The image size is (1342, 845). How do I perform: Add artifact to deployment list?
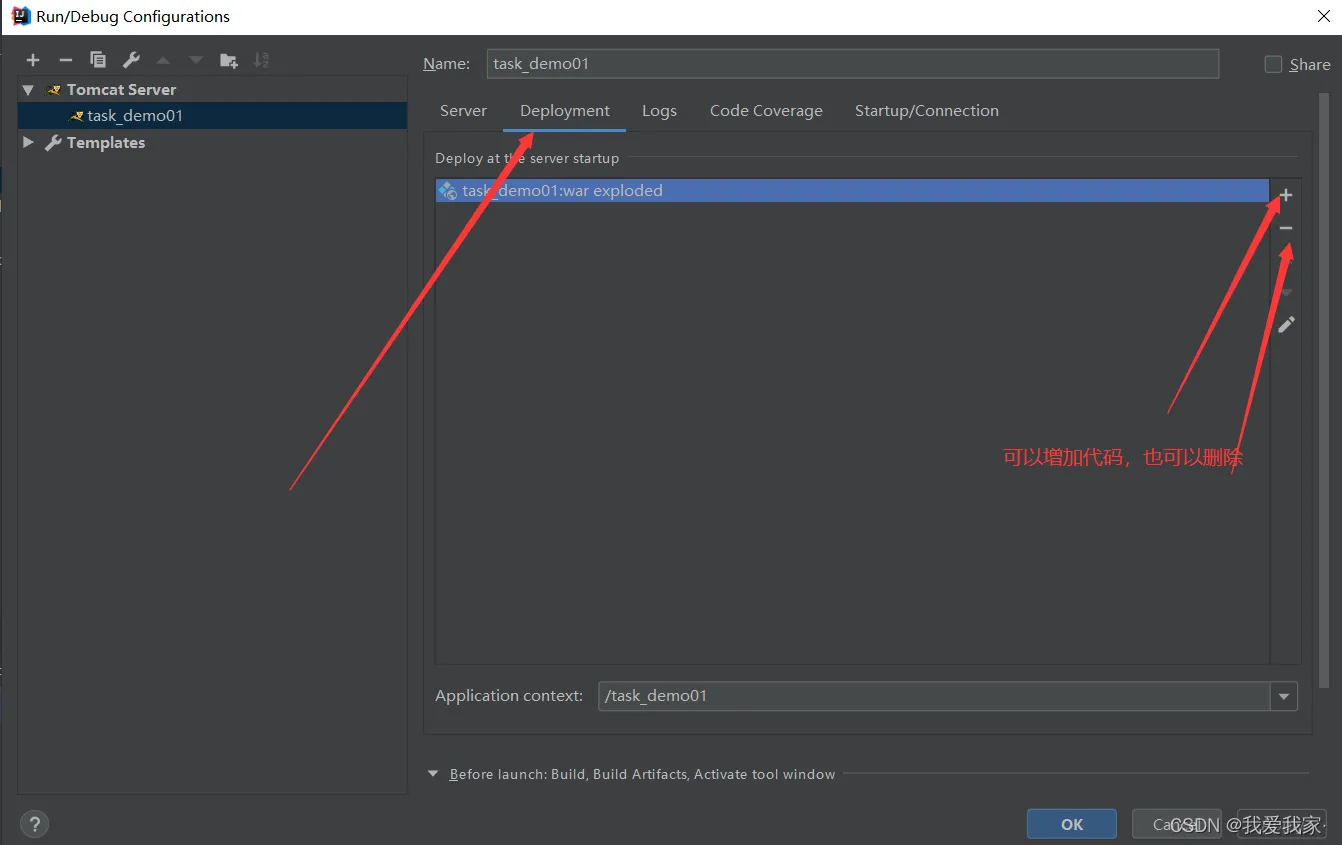click(x=1286, y=196)
